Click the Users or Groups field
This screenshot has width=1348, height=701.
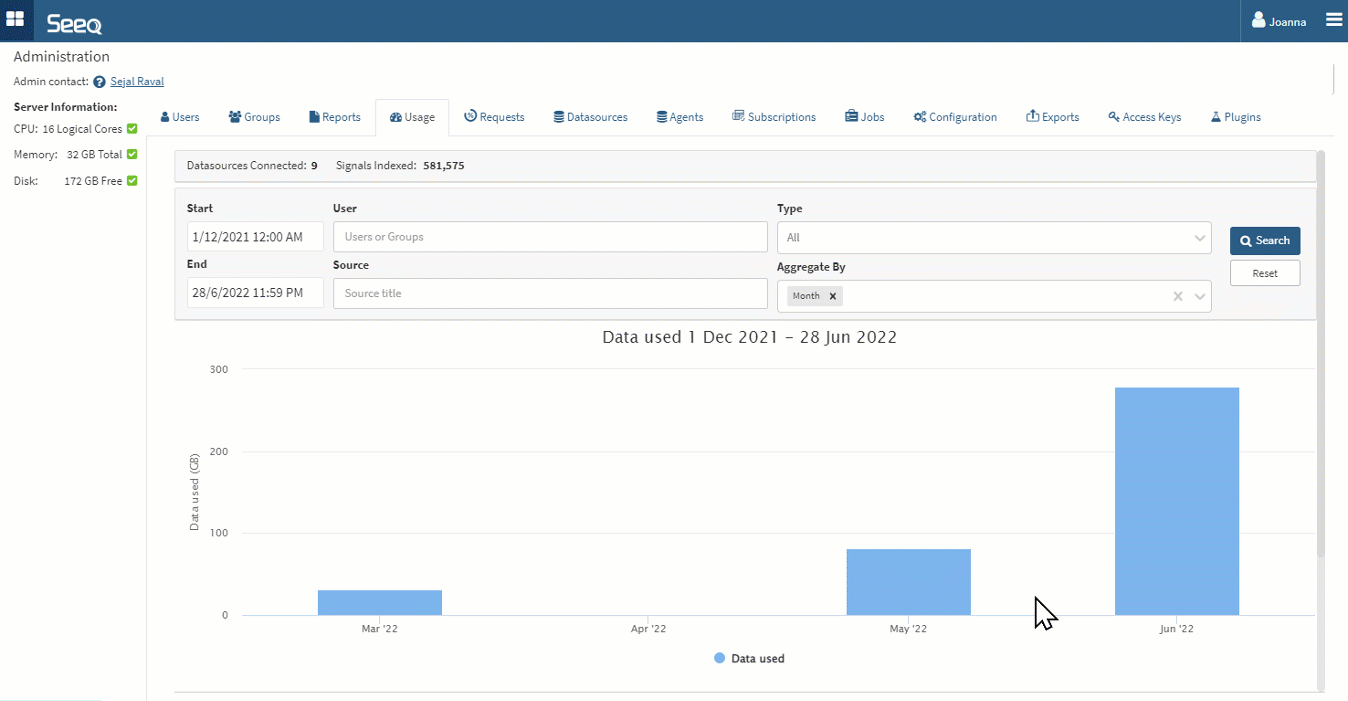click(x=550, y=237)
